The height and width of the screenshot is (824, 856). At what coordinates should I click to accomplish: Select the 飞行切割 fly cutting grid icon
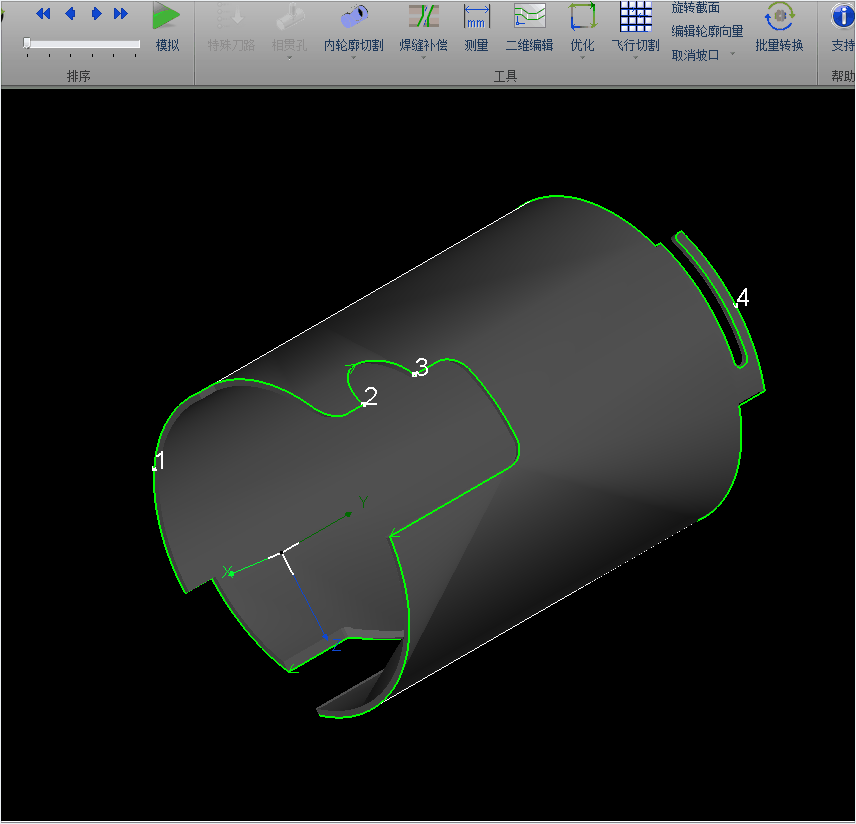click(x=635, y=16)
